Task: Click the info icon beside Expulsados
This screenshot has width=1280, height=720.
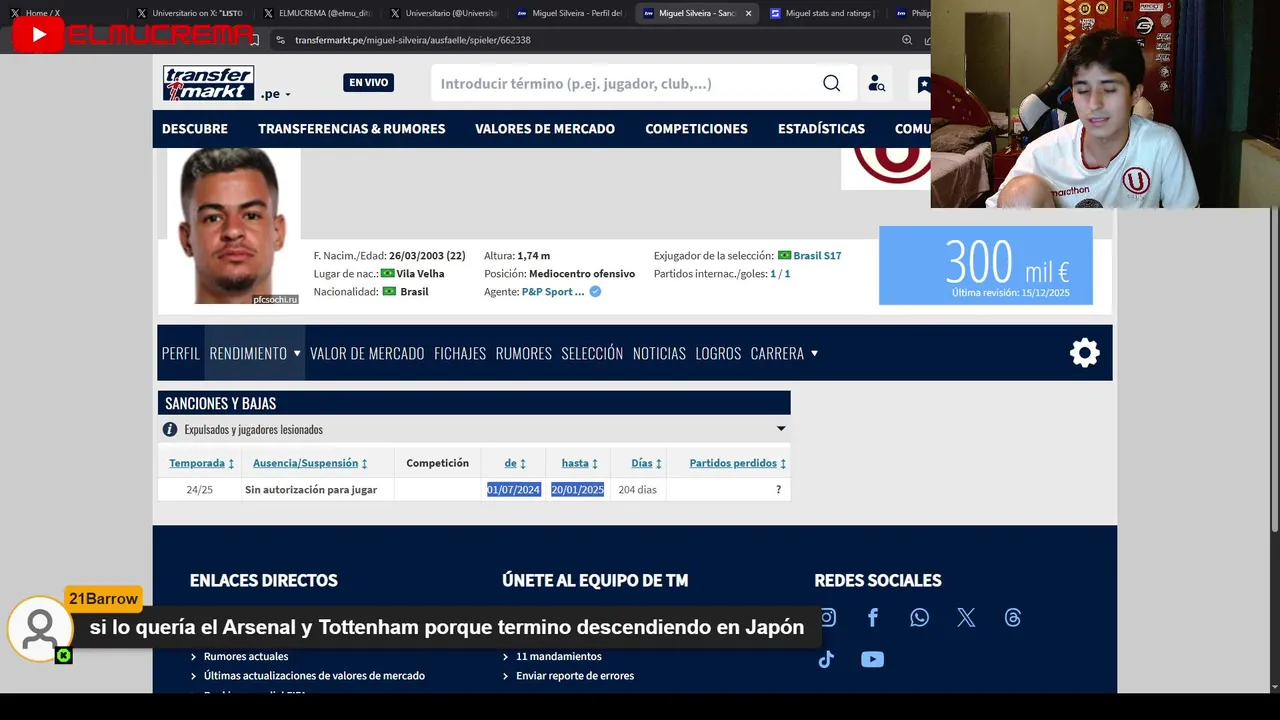Action: [170, 429]
